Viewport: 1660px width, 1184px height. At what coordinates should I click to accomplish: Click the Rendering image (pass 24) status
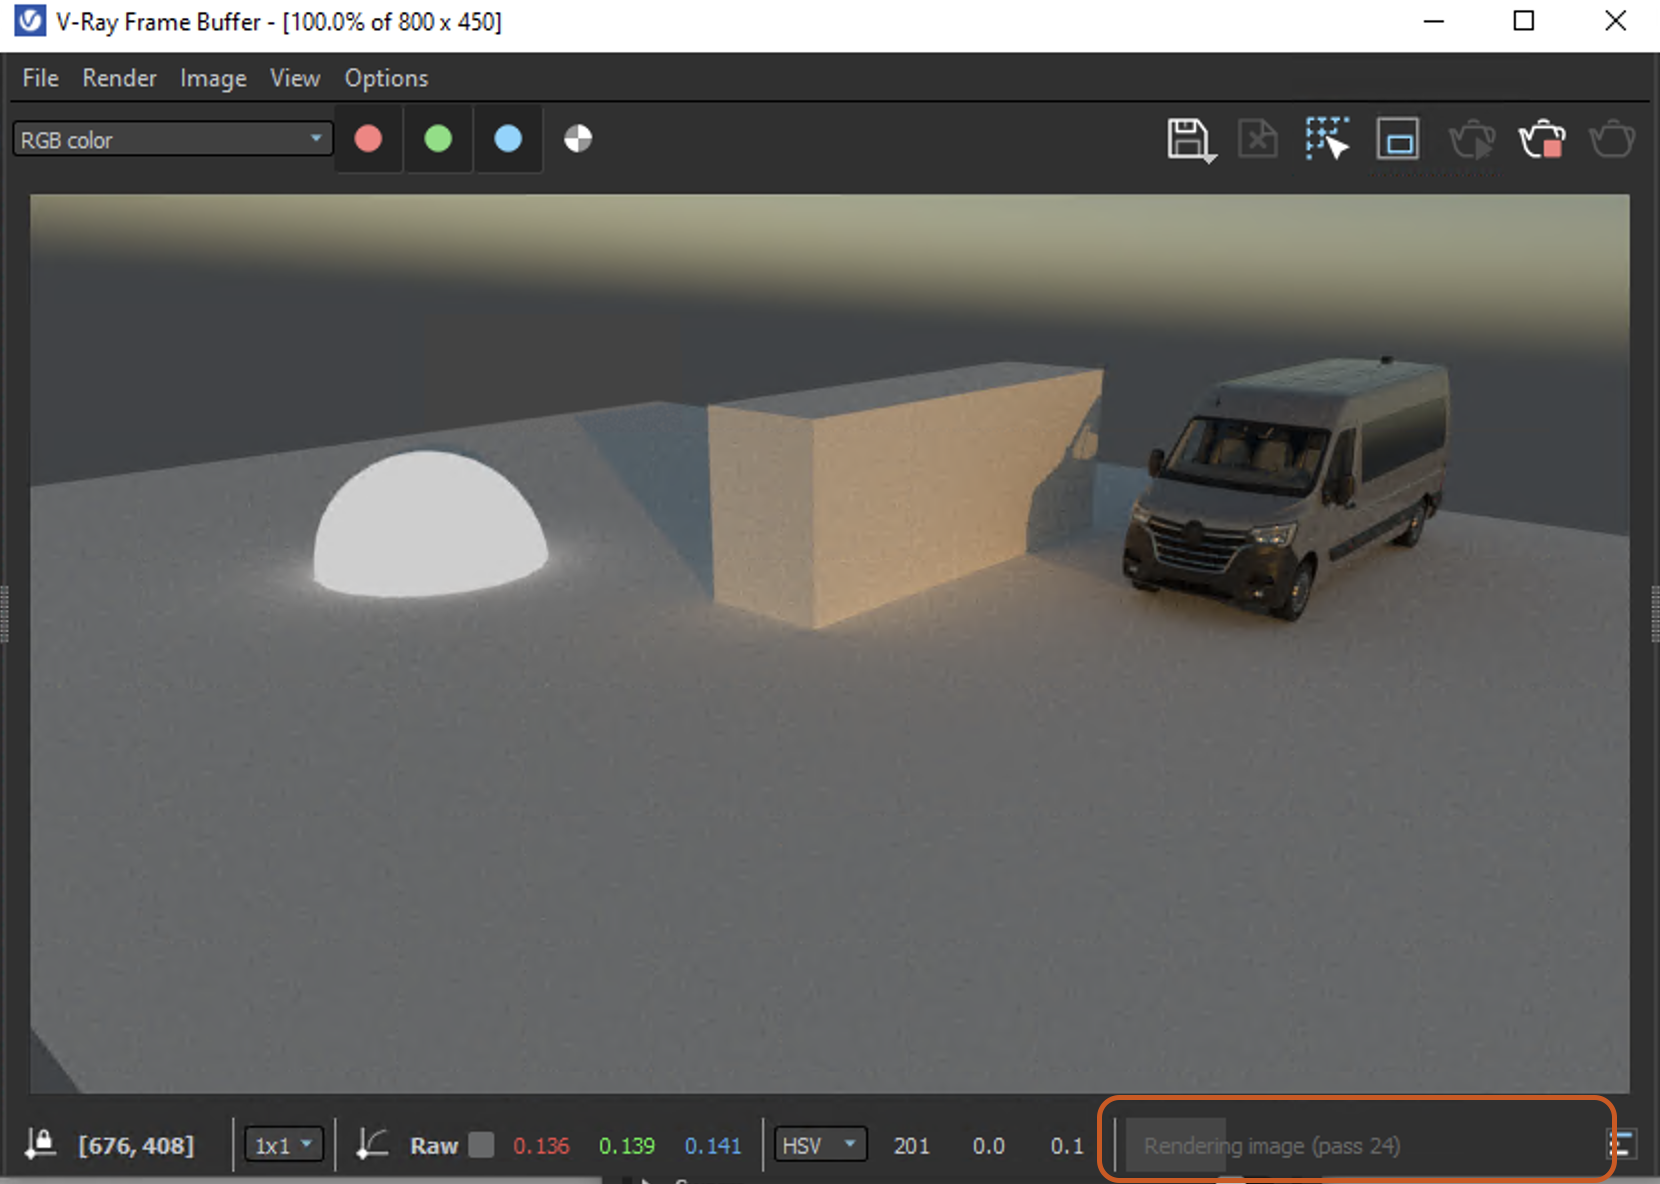click(1272, 1146)
